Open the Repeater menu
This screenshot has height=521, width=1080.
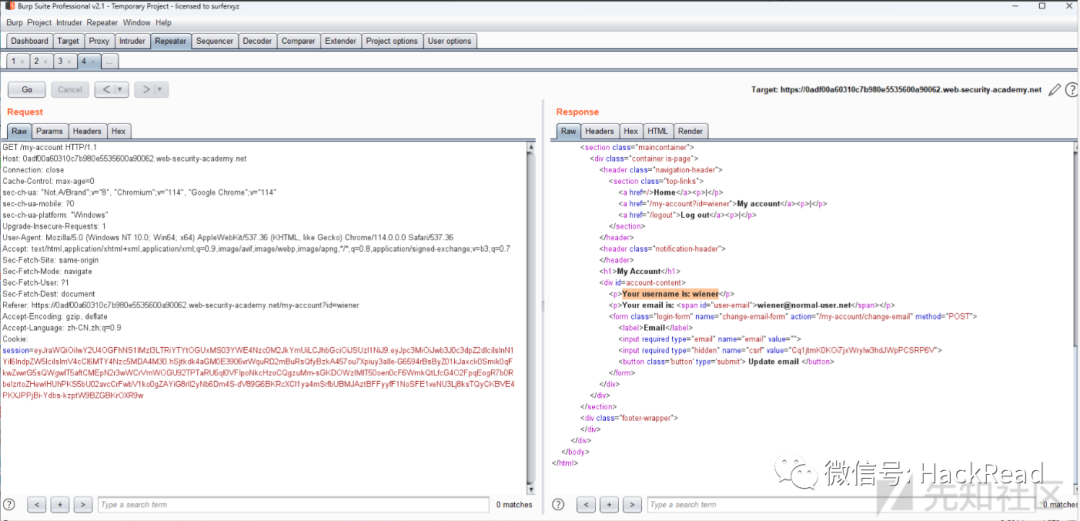tap(103, 23)
